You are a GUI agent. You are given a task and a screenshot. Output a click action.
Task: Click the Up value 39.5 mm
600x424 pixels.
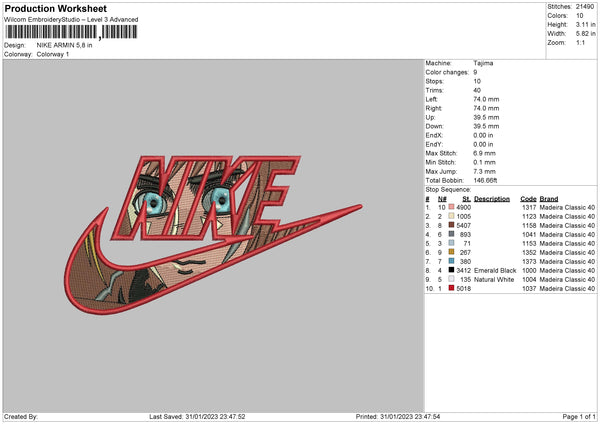coord(486,117)
